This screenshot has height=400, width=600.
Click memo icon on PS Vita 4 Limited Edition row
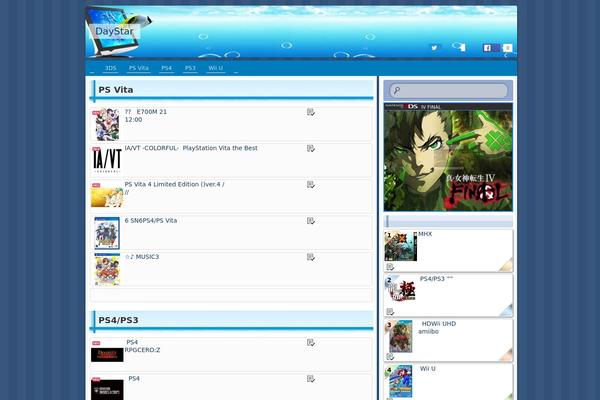coord(311,184)
